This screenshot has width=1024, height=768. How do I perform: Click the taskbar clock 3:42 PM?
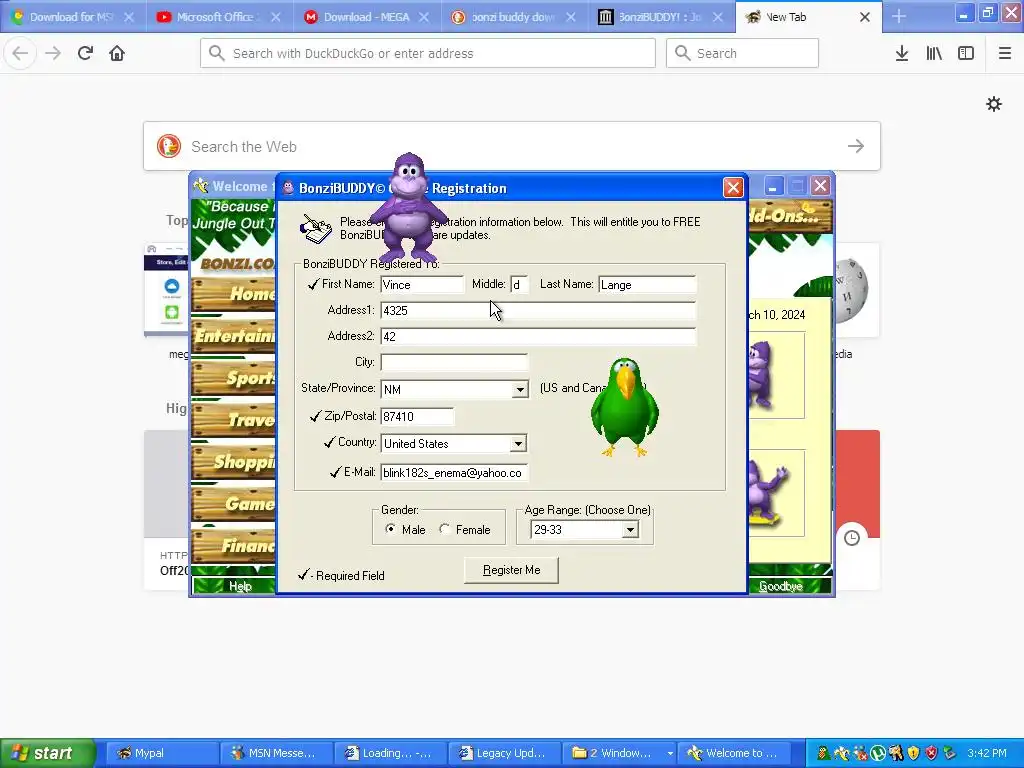pyautogui.click(x=987, y=753)
